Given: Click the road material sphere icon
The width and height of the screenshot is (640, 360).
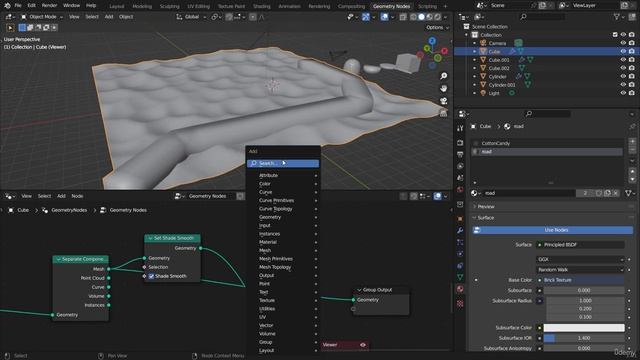Looking at the screenshot, I should pos(507,127).
